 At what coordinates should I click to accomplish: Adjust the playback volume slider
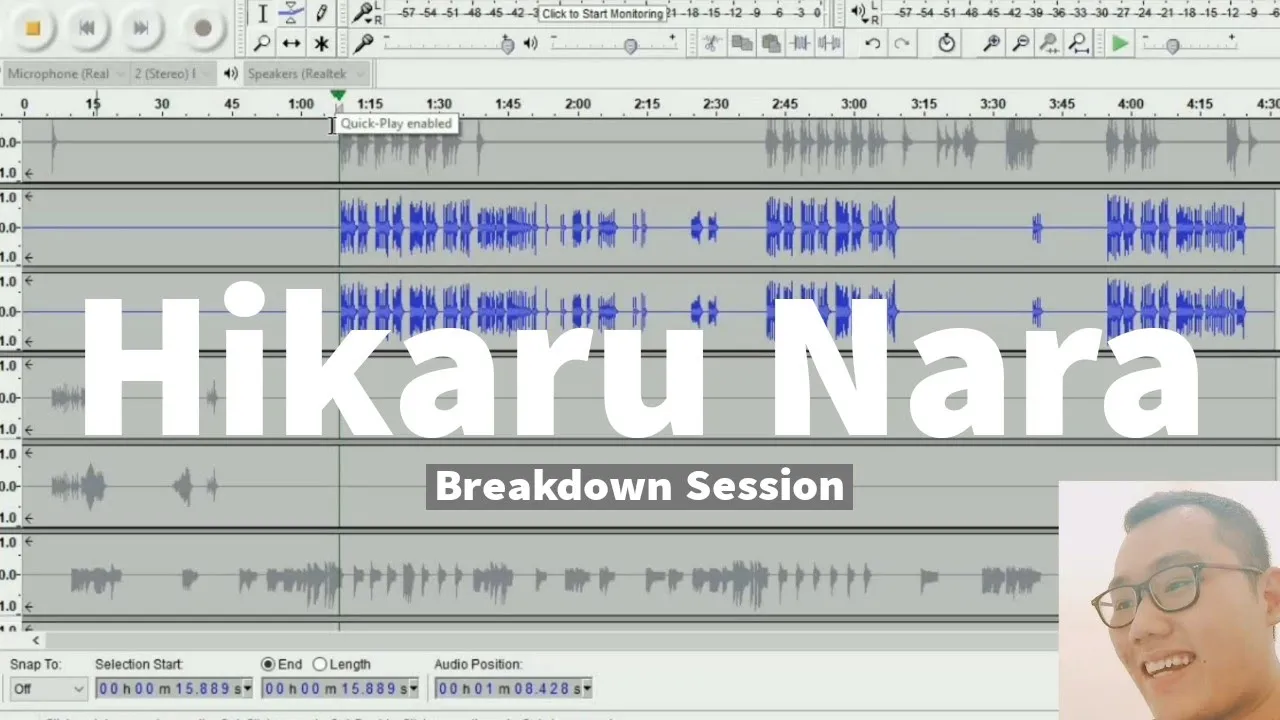tap(630, 44)
